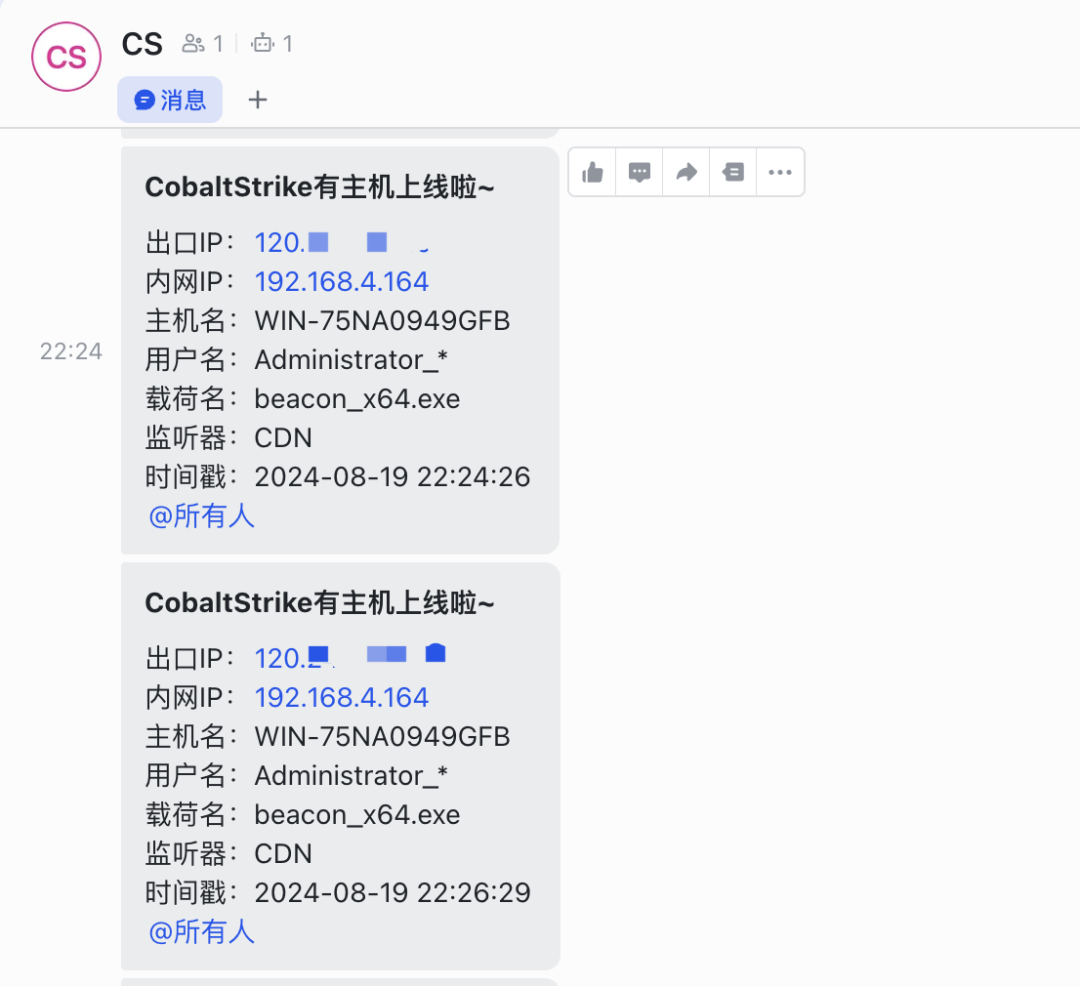Click the CDN listener value in 22:26:29 message
Image resolution: width=1080 pixels, height=986 pixels.
point(283,854)
